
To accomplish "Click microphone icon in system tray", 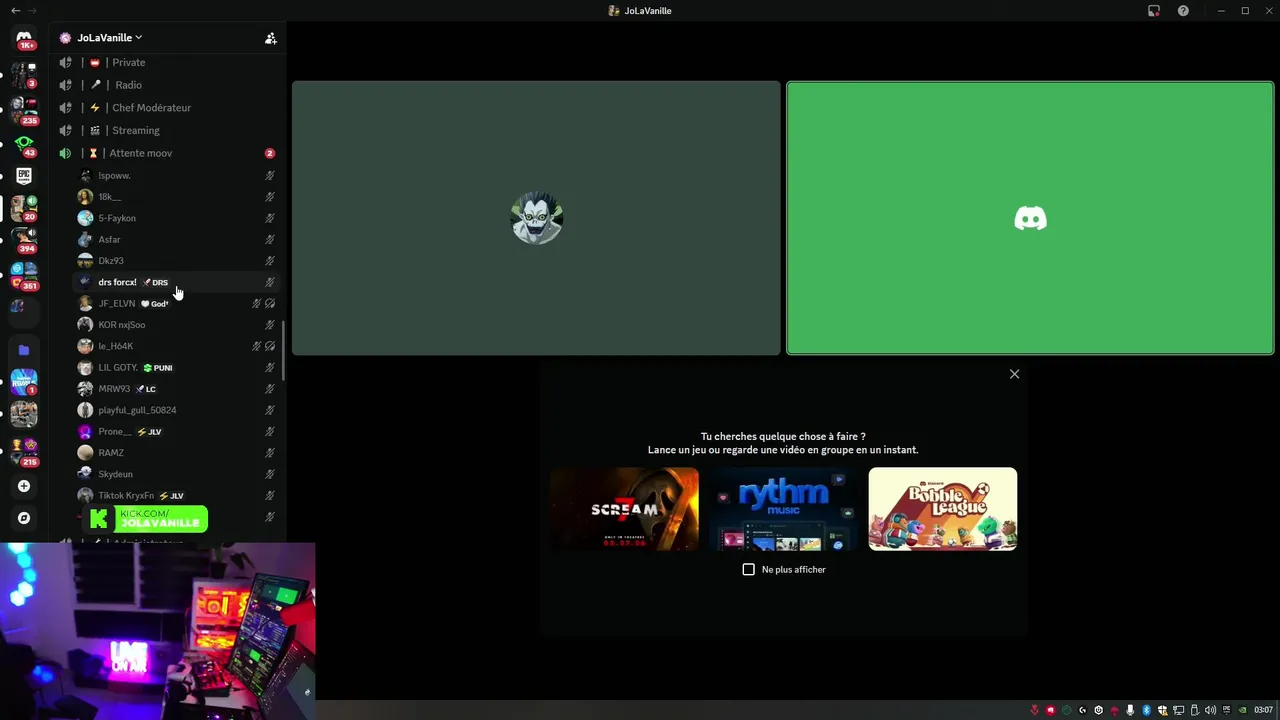I will (x=1131, y=710).
